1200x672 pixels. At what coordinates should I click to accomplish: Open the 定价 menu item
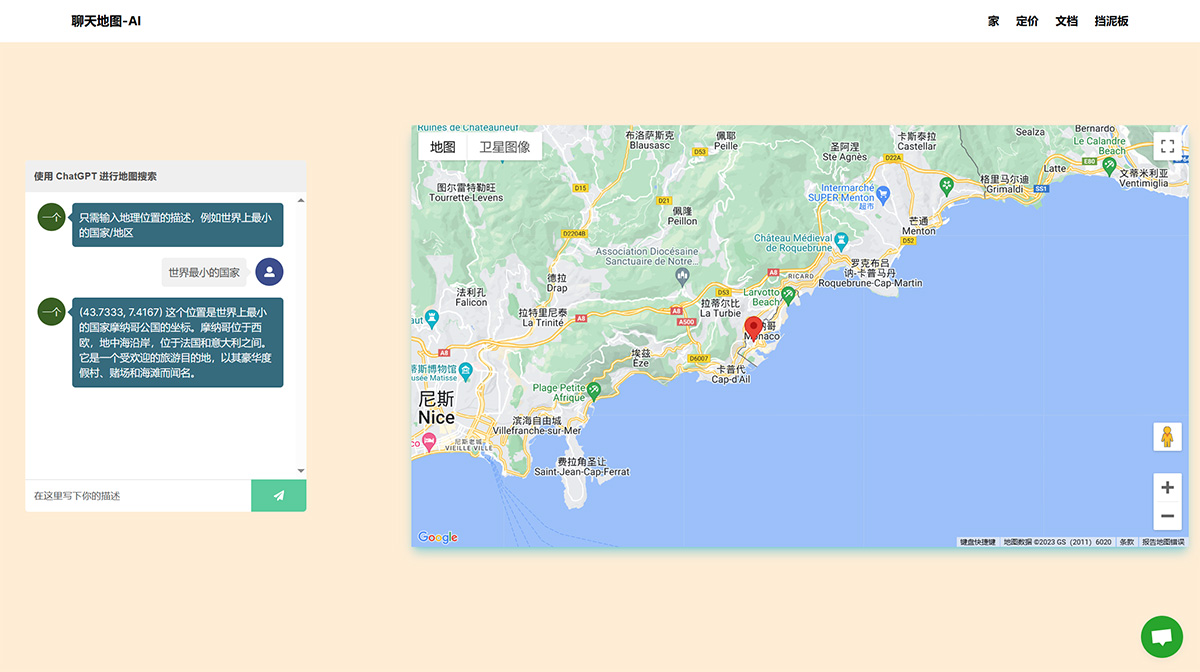pyautogui.click(x=1028, y=20)
